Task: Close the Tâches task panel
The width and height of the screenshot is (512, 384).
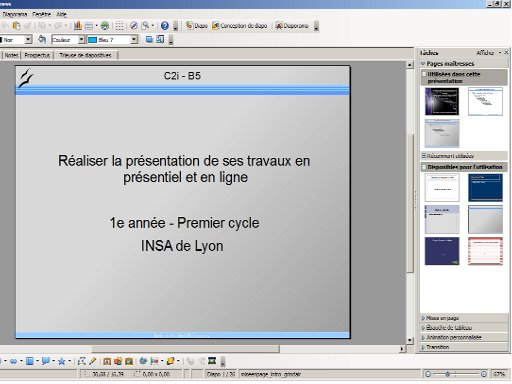Action: coord(506,53)
